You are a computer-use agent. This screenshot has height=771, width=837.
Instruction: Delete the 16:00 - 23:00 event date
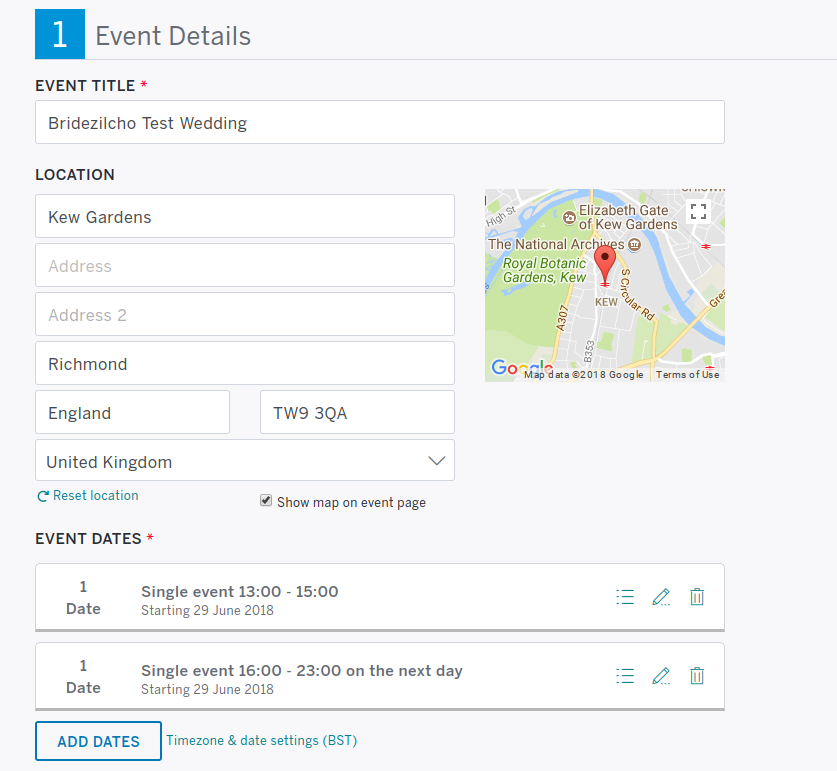(x=697, y=675)
